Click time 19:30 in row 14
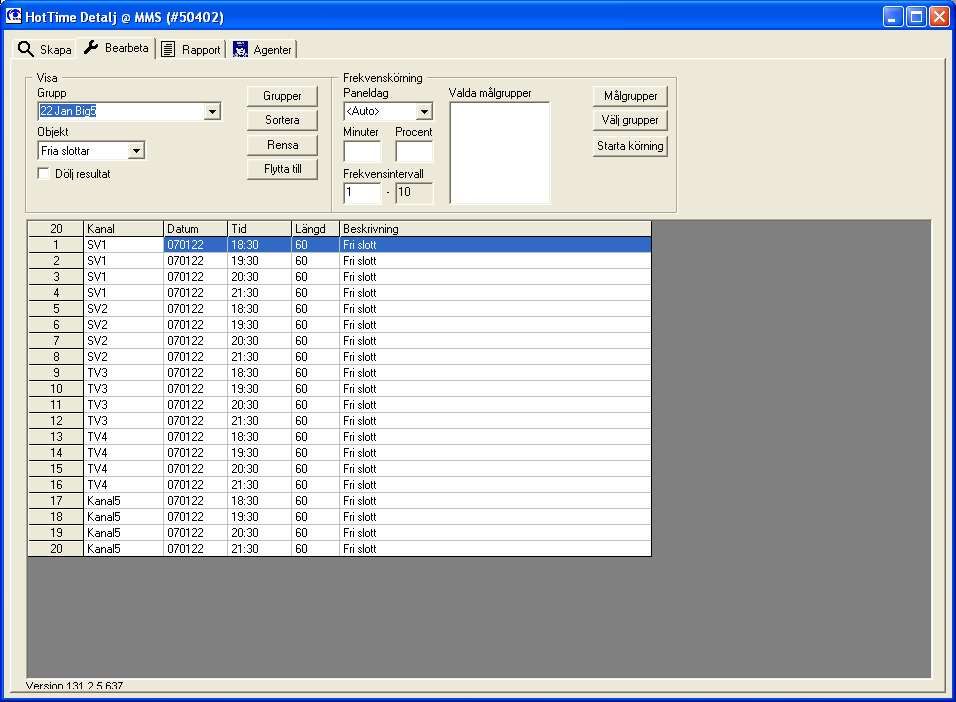Viewport: 956px width, 702px height. [x=259, y=453]
